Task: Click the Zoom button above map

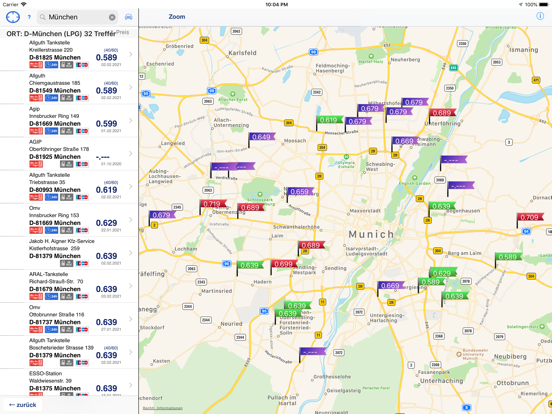Action: [177, 17]
